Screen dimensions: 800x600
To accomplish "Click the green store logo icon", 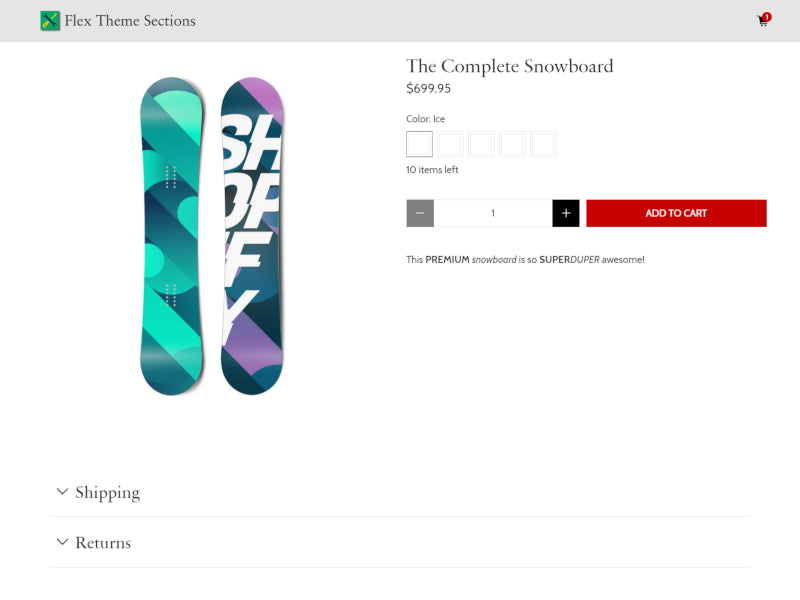I will [50, 21].
